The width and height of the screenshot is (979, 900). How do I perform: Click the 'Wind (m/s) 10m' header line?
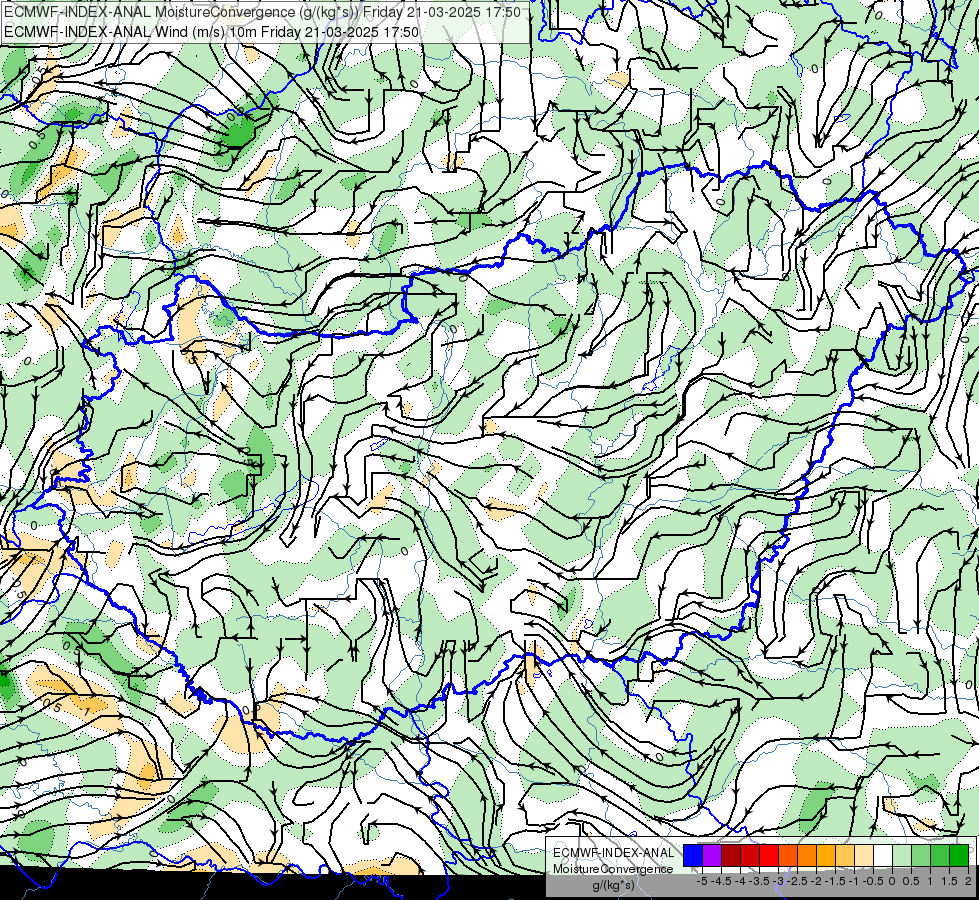pyautogui.click(x=212, y=31)
